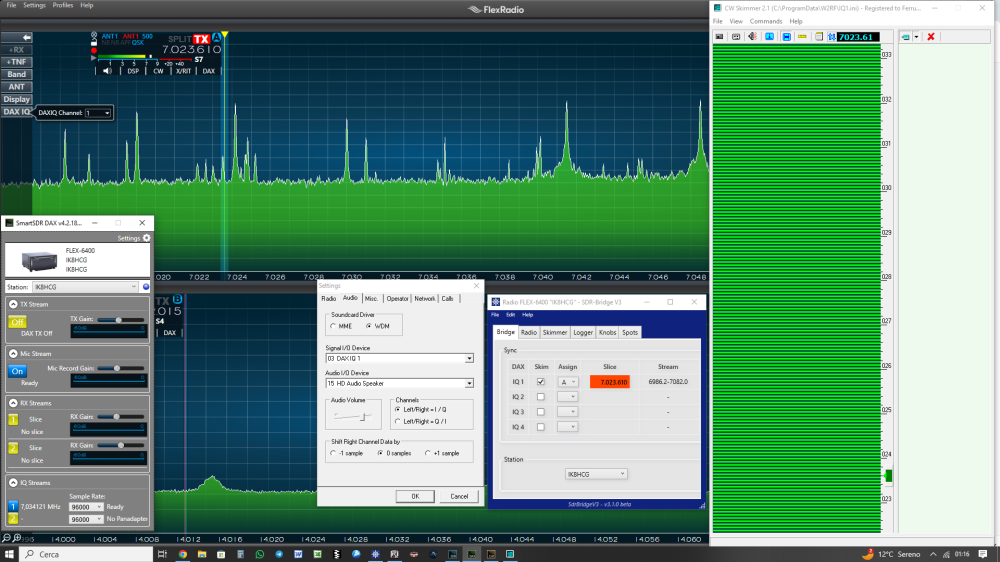
Task: Collapse the IQ Streams section
Action: pyautogui.click(x=13, y=483)
